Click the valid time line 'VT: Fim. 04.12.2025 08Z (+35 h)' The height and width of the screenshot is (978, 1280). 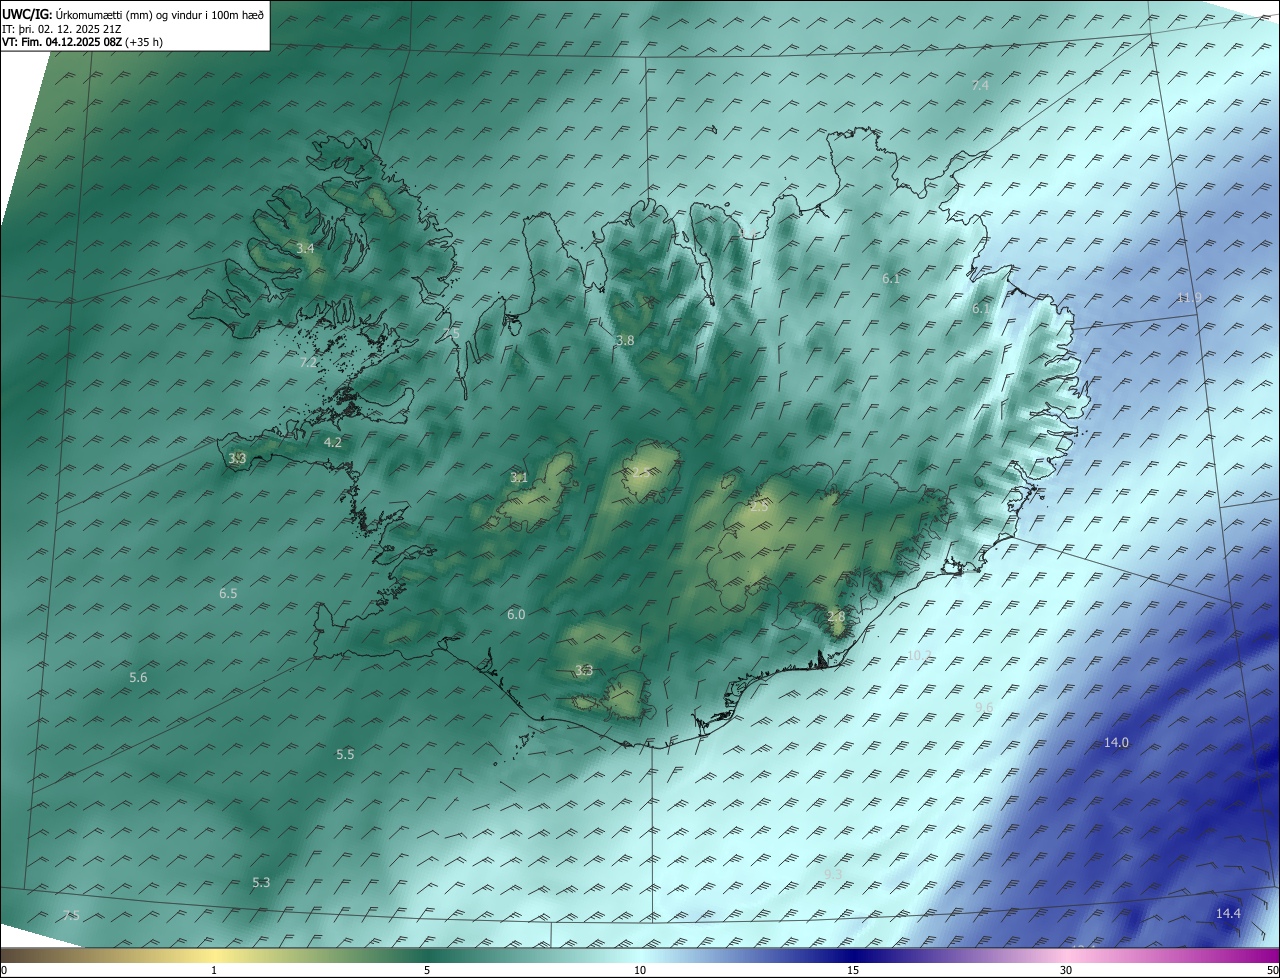[83, 42]
